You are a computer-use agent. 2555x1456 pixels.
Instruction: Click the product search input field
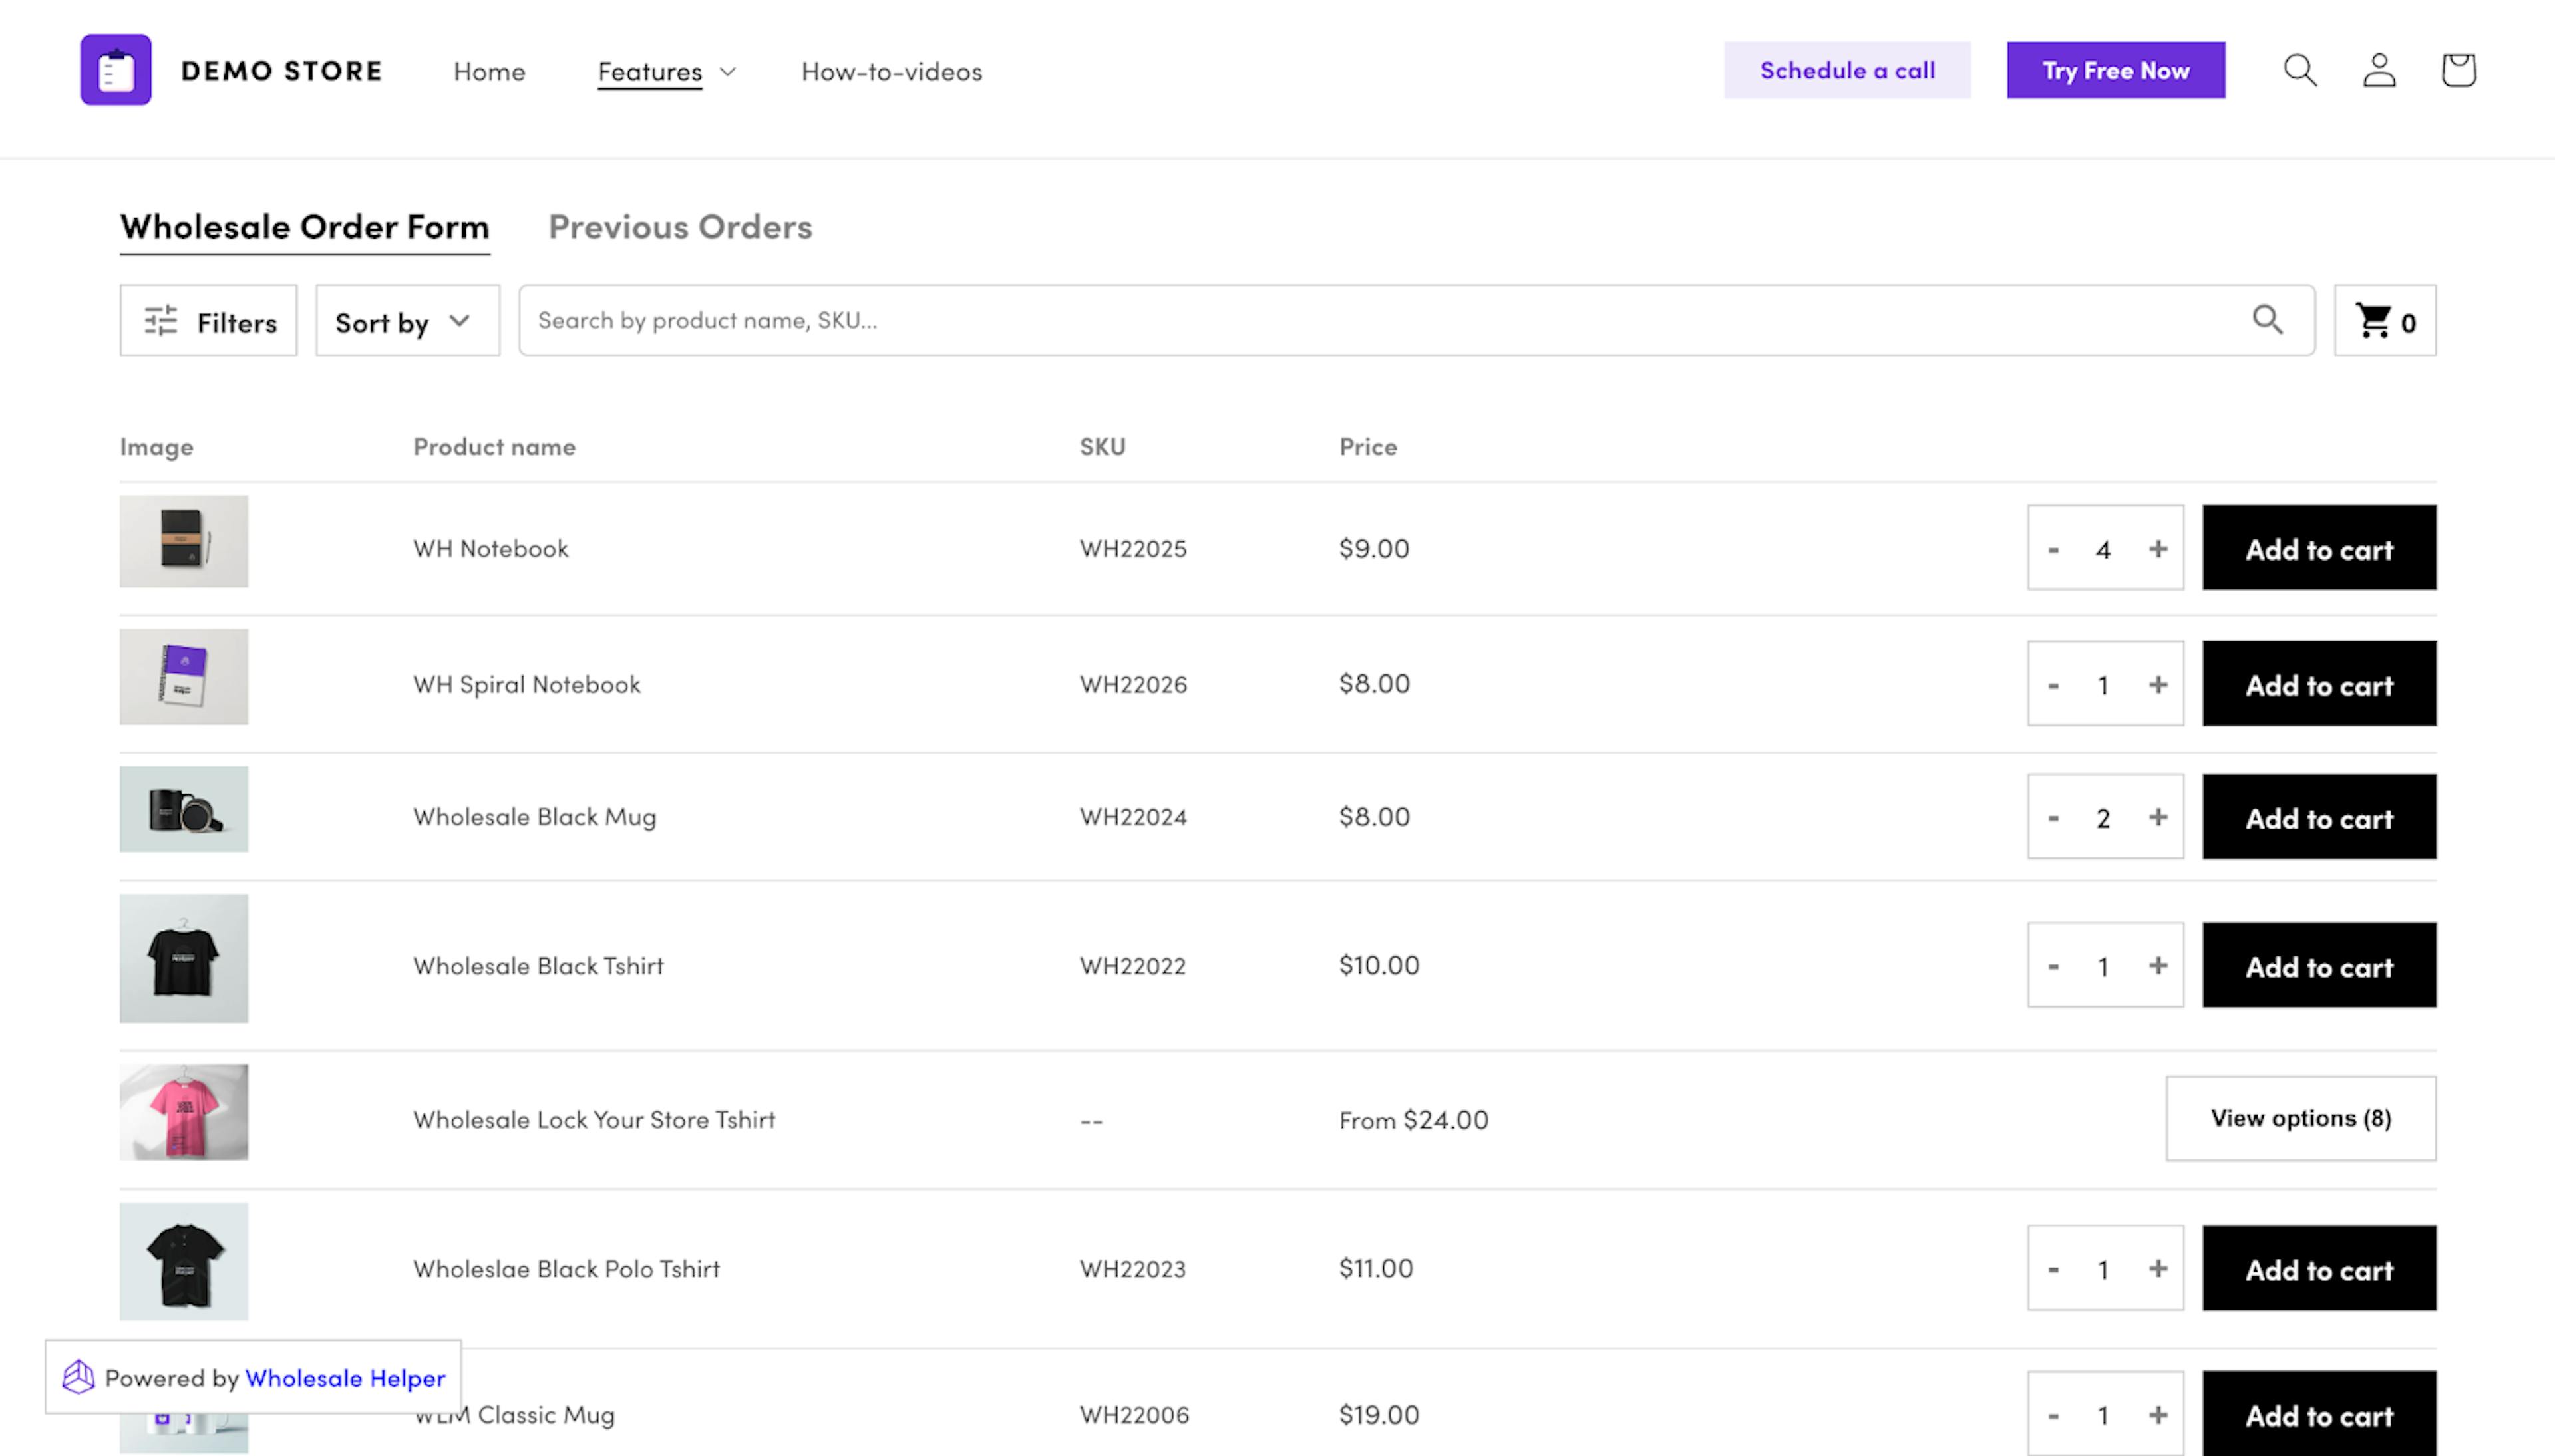coord(1380,320)
